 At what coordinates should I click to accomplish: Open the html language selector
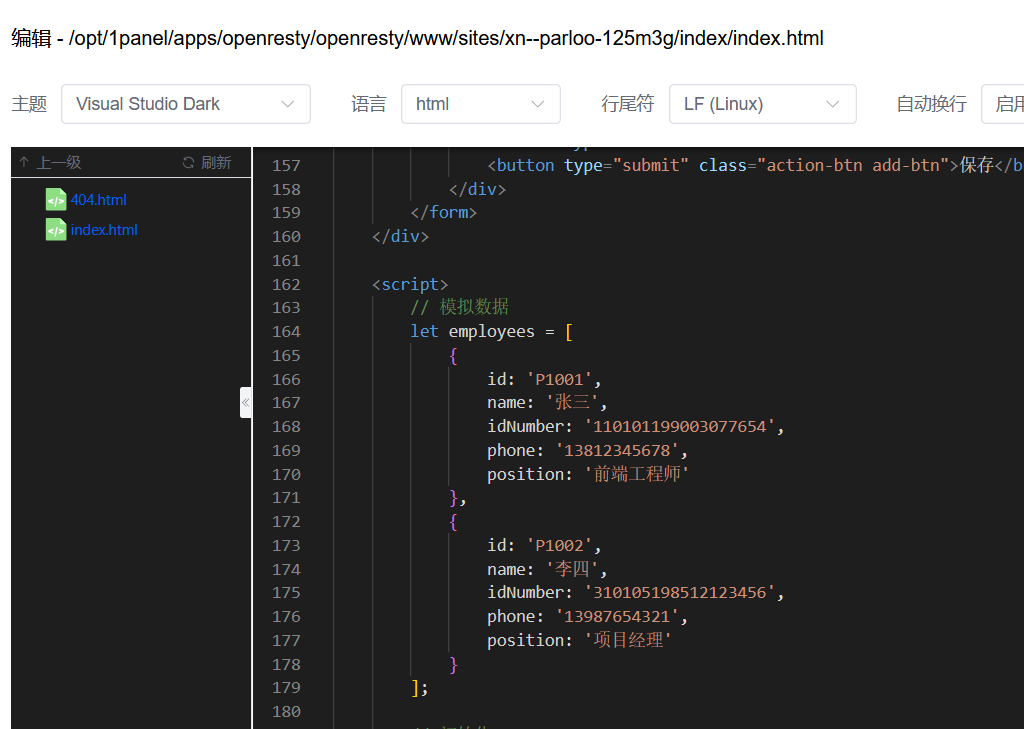click(480, 104)
